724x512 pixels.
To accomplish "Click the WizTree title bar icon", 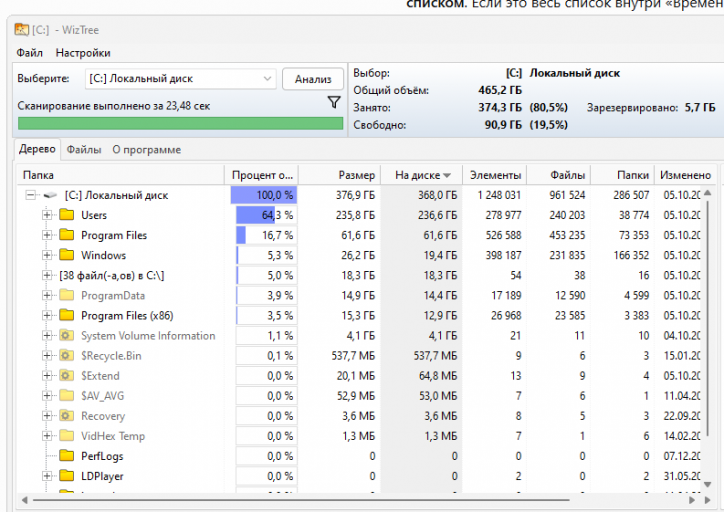I will point(22,30).
